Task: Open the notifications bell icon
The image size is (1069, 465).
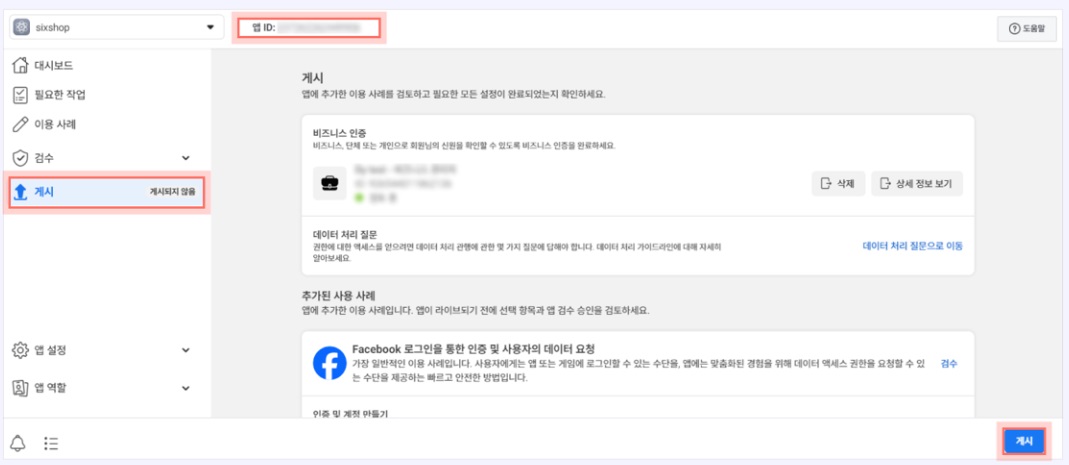Action: point(18,443)
